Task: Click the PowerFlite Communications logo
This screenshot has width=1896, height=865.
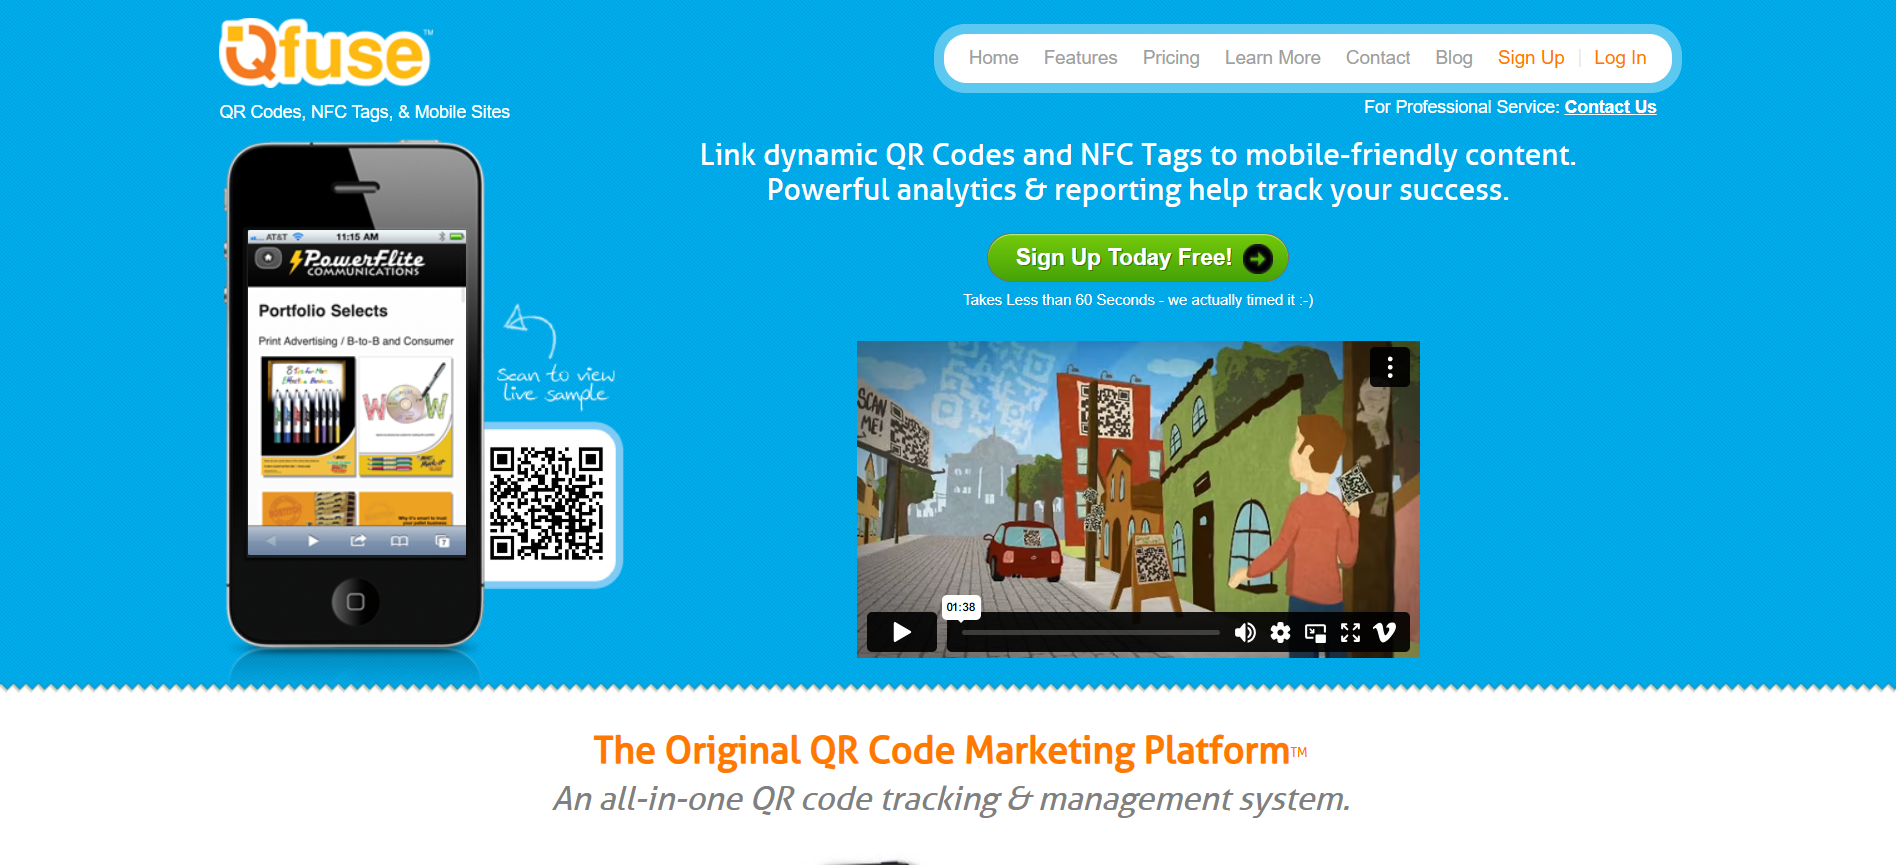Action: coord(357,262)
